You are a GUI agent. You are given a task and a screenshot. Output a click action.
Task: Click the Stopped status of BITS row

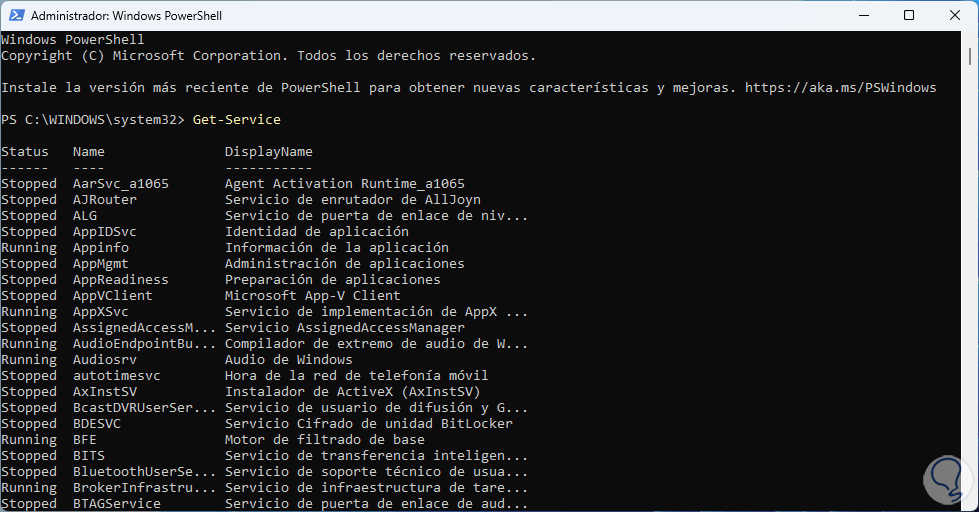[x=29, y=456]
